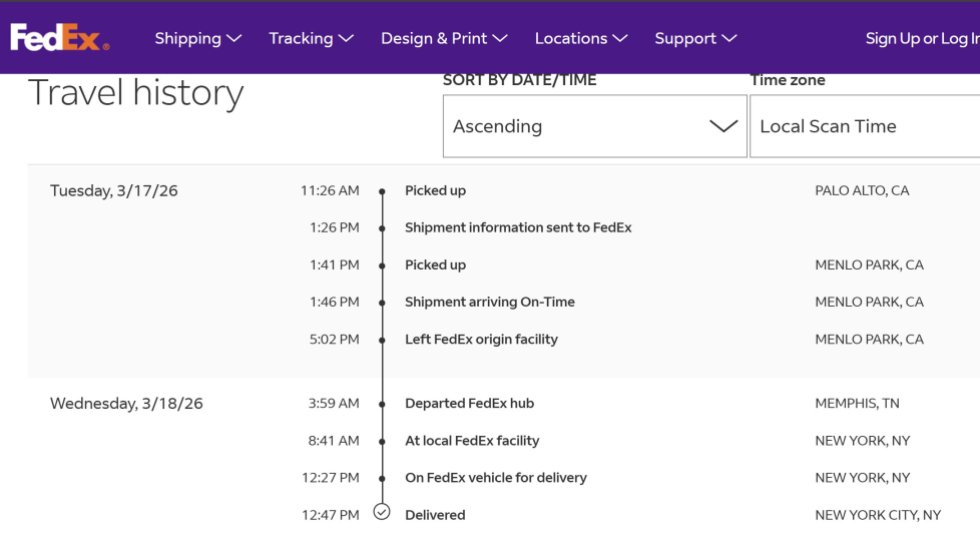
Task: Open the Local Scan Time zone dropdown
Action: (865, 126)
